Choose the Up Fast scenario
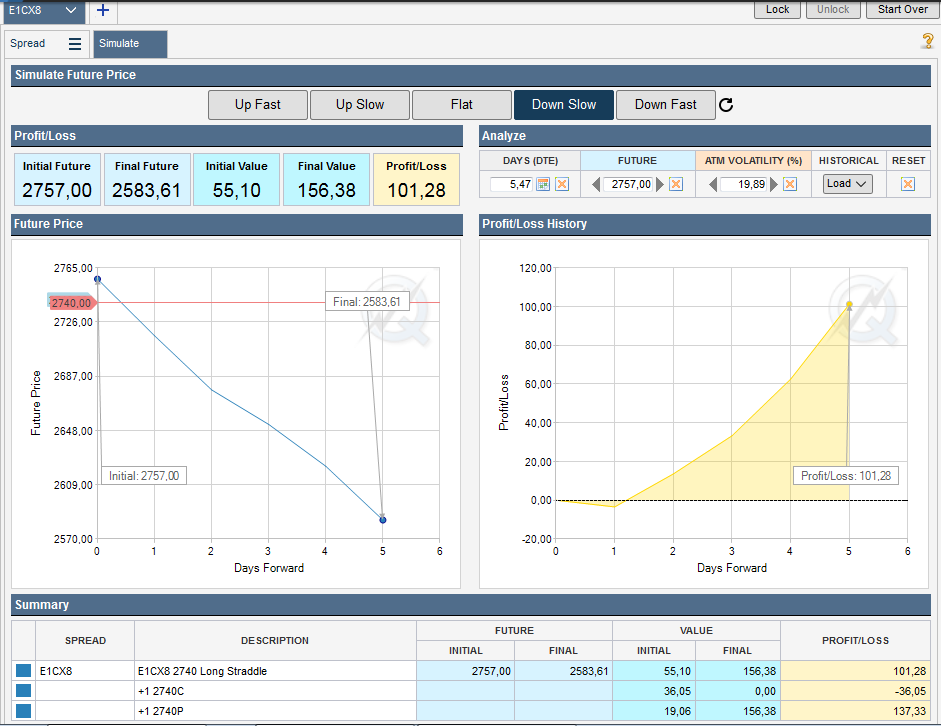This screenshot has height=726, width=941. pyautogui.click(x=257, y=105)
